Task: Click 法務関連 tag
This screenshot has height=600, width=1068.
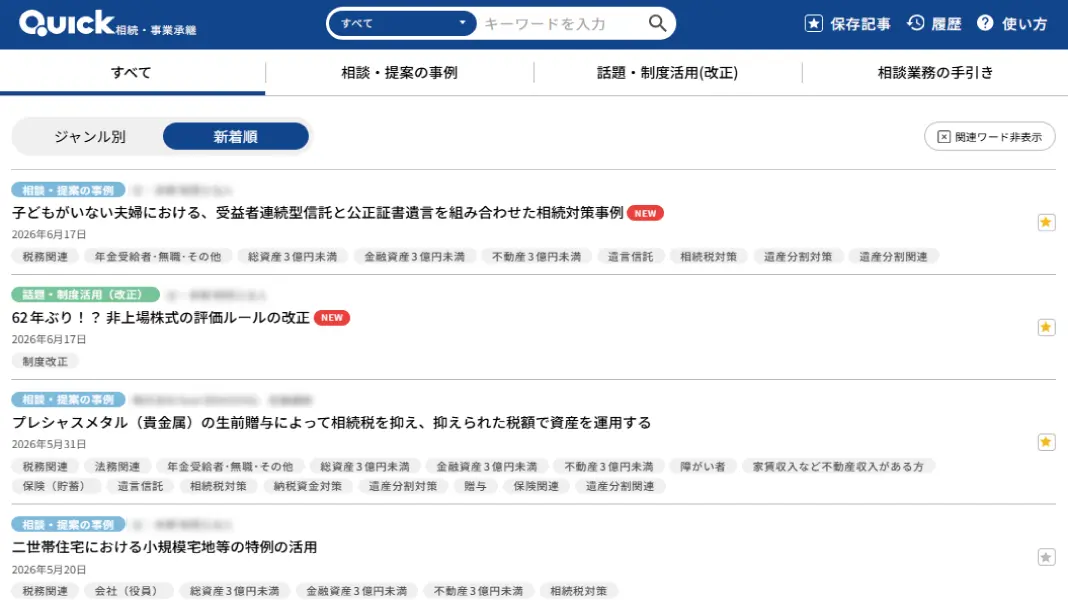Action: pos(117,467)
